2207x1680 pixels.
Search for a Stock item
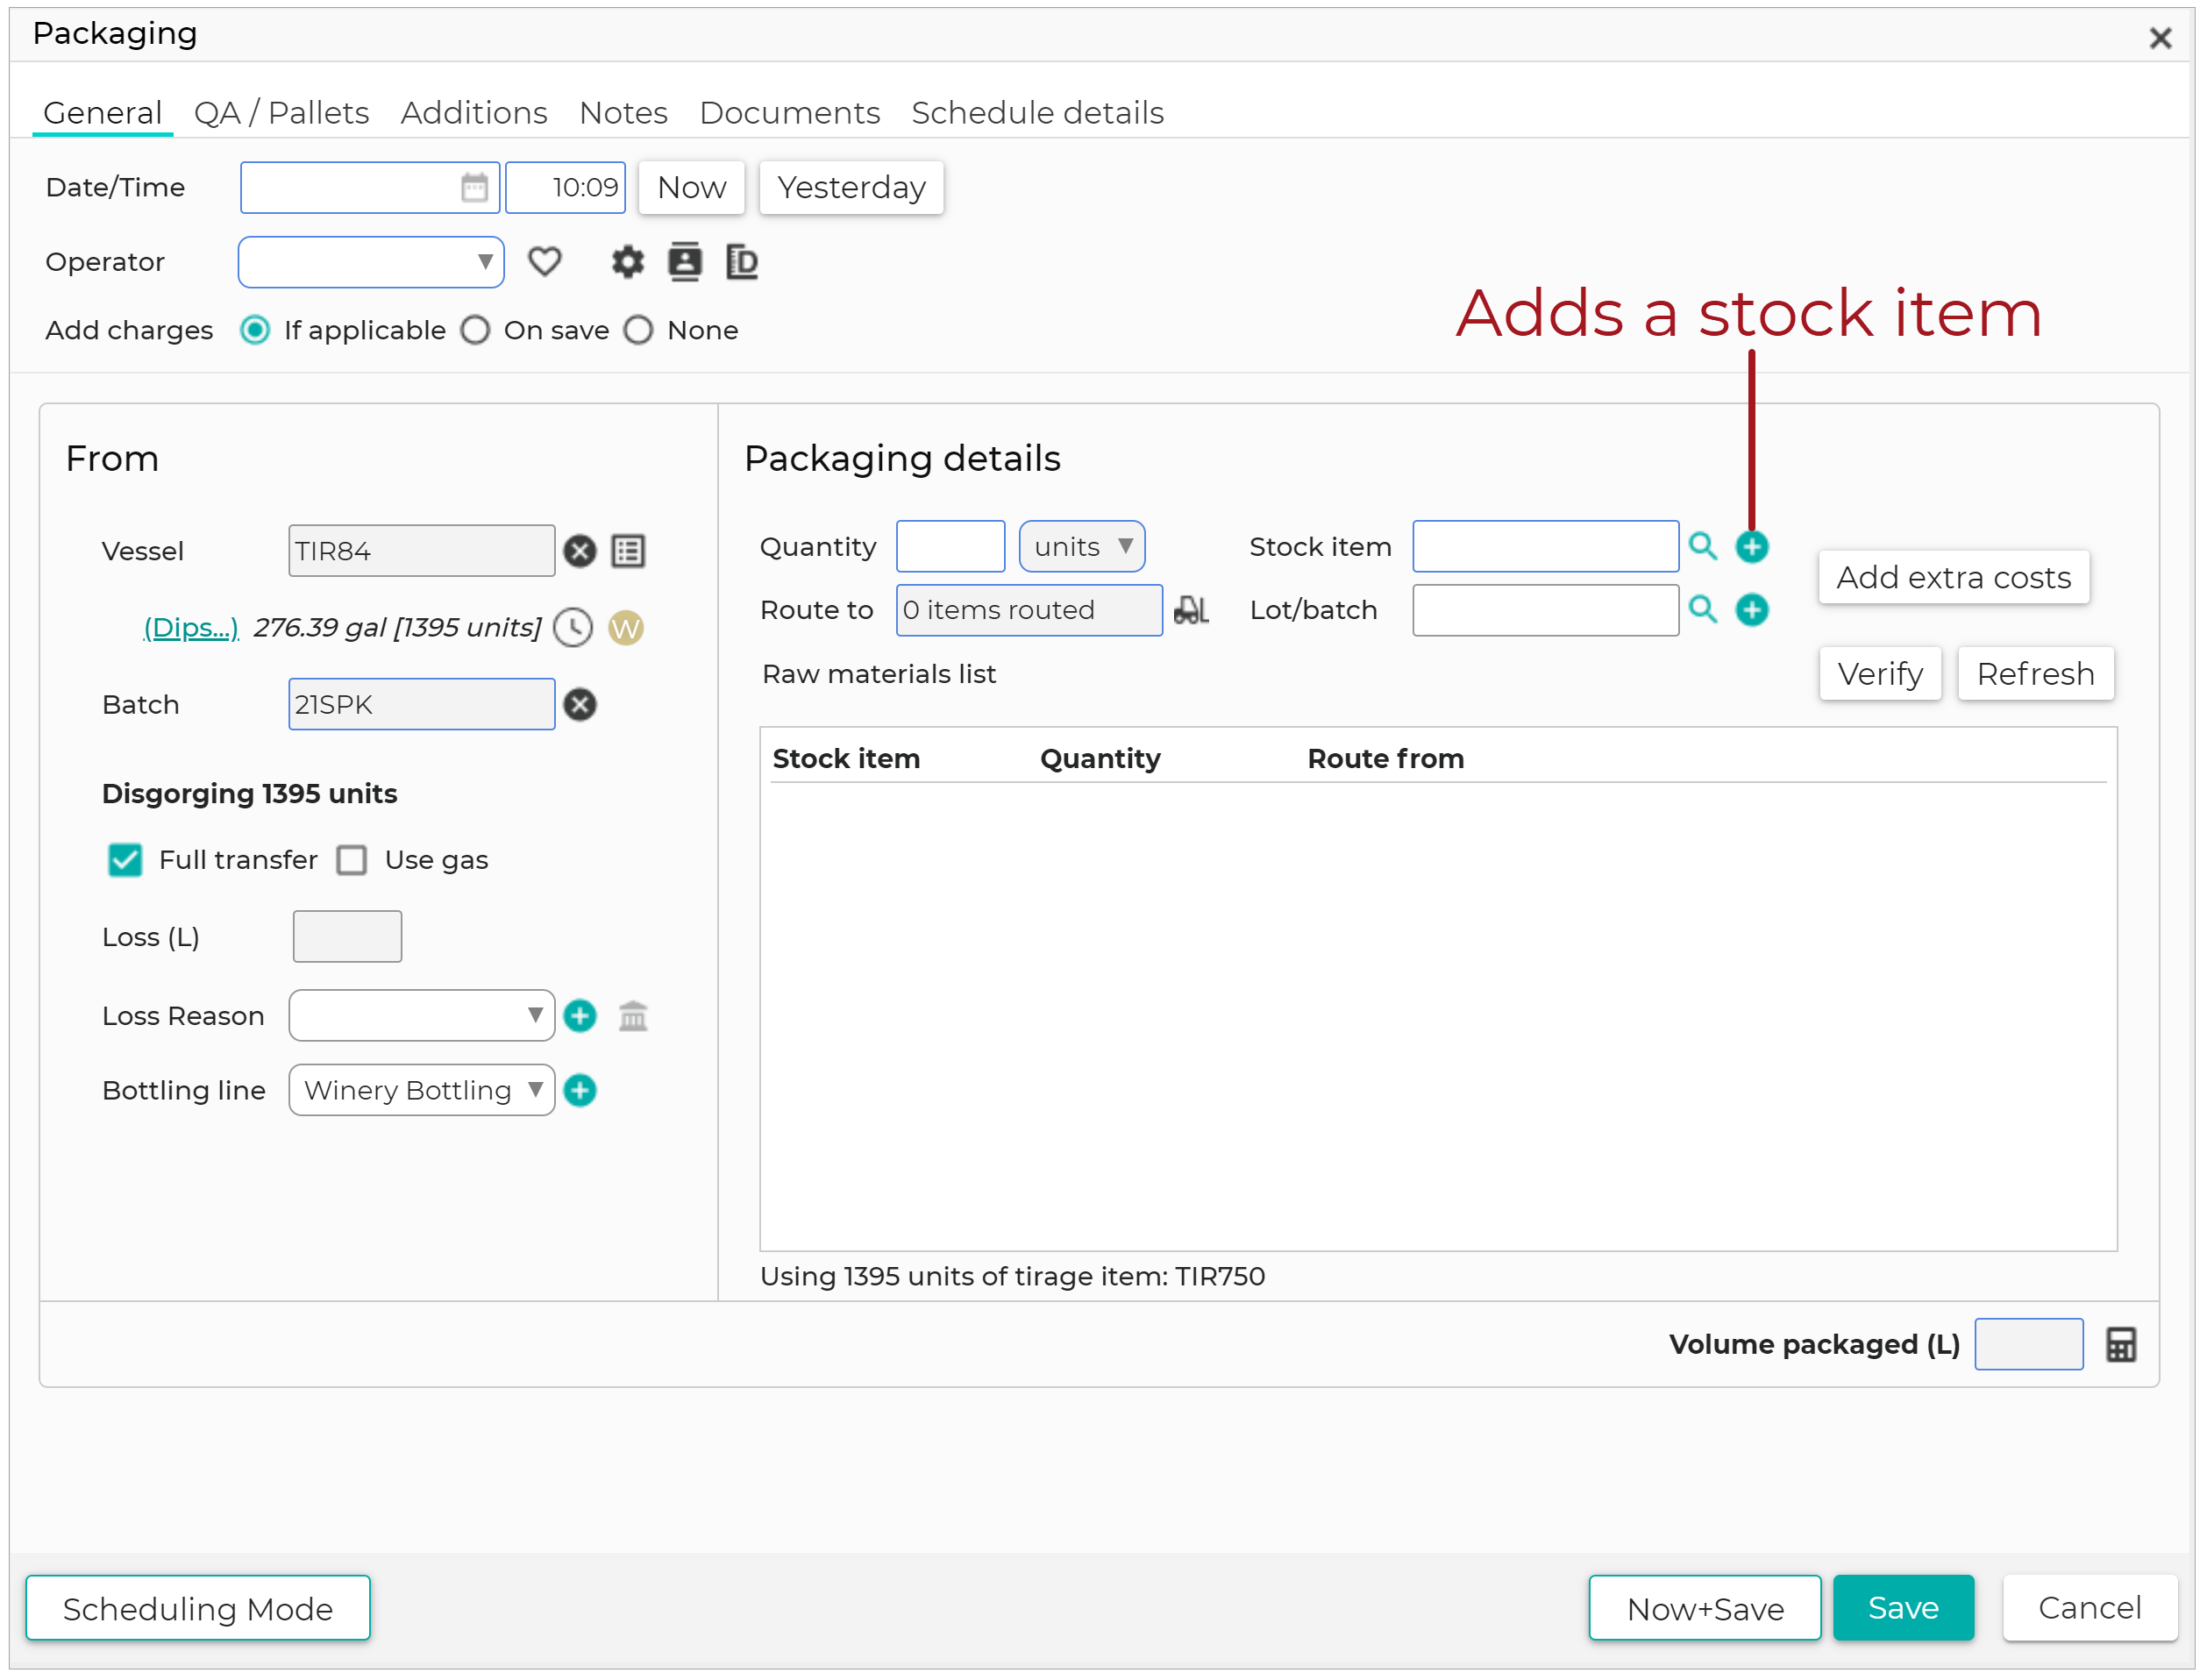pyautogui.click(x=1703, y=547)
